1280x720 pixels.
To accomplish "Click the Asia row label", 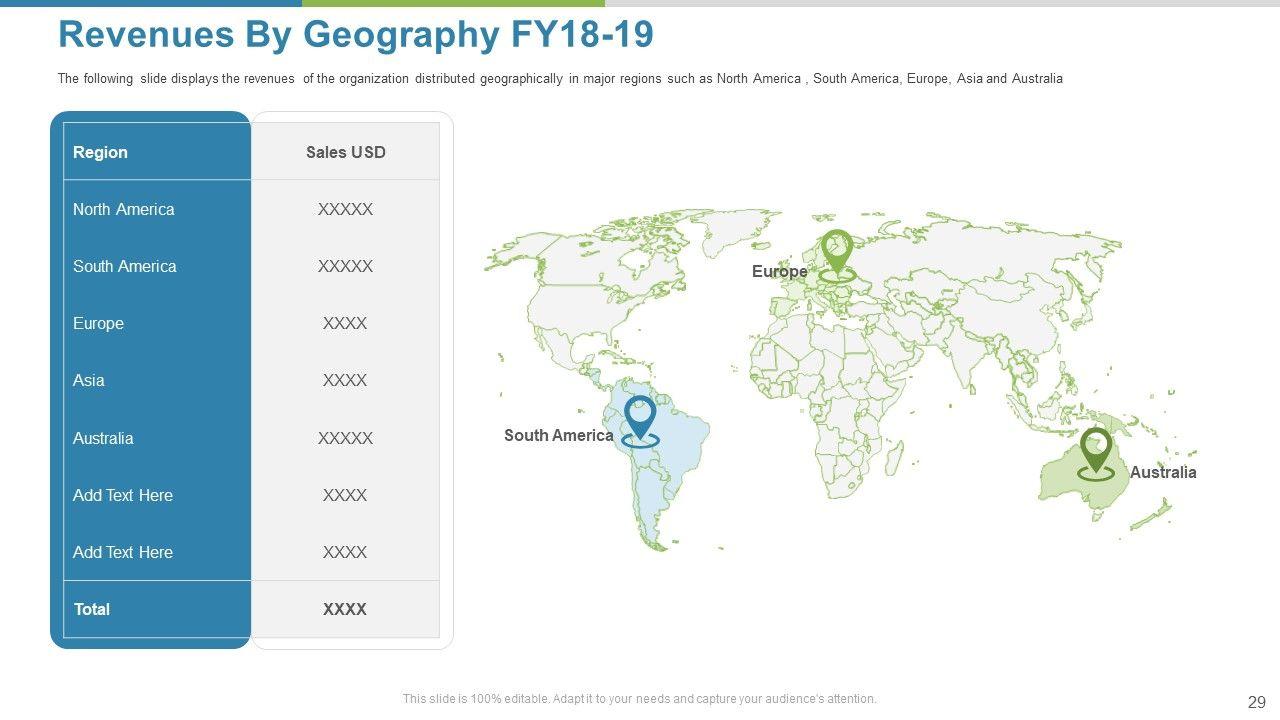I will 88,380.
